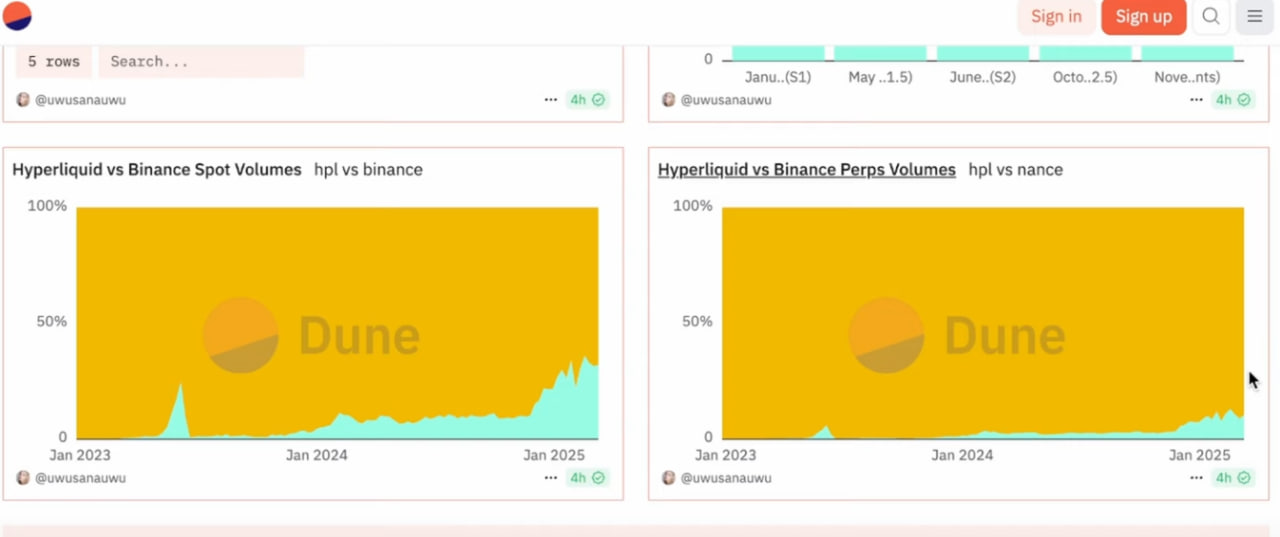Open Hyperliquid vs Binance Spot Volumes title
Viewport: 1280px width, 537px height.
[x=157, y=170]
